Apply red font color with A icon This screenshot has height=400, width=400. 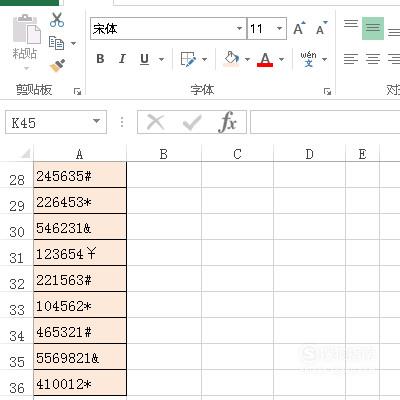(265, 59)
